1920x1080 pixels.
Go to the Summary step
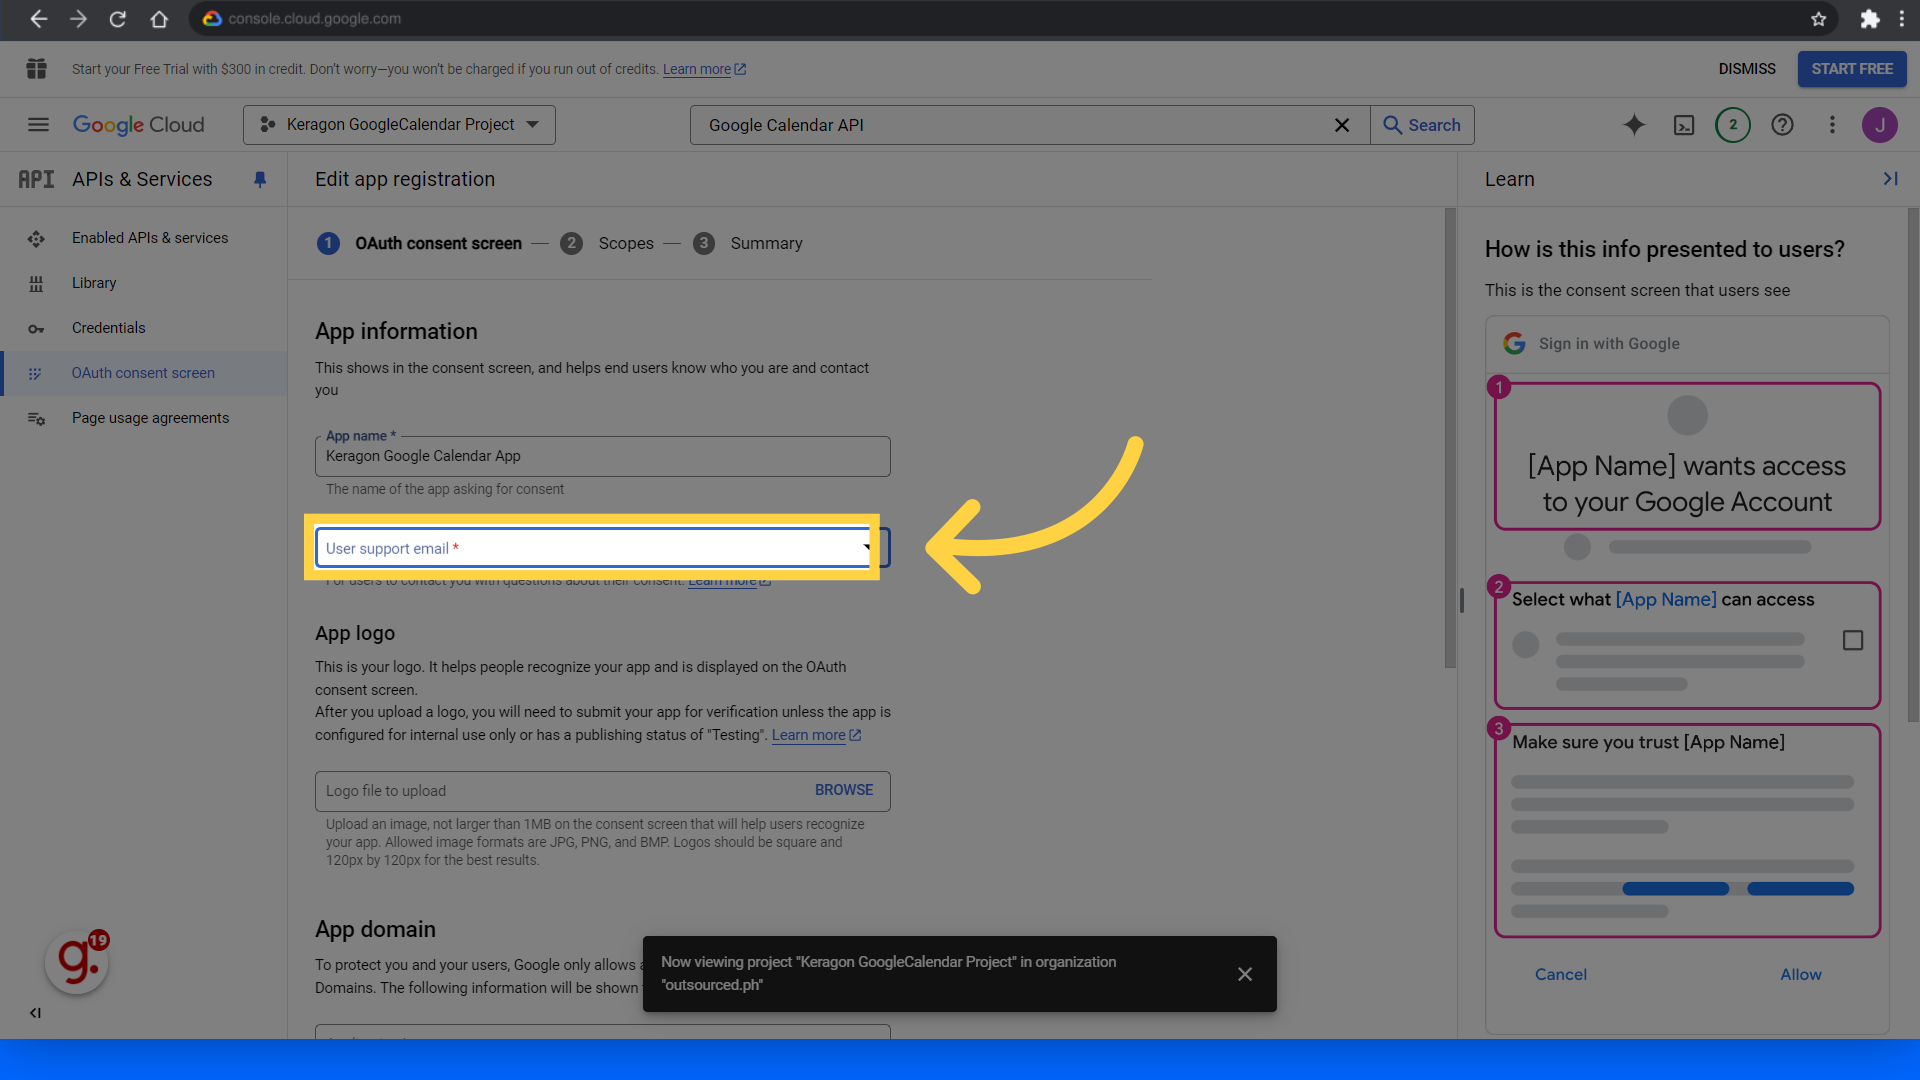pyautogui.click(x=748, y=243)
